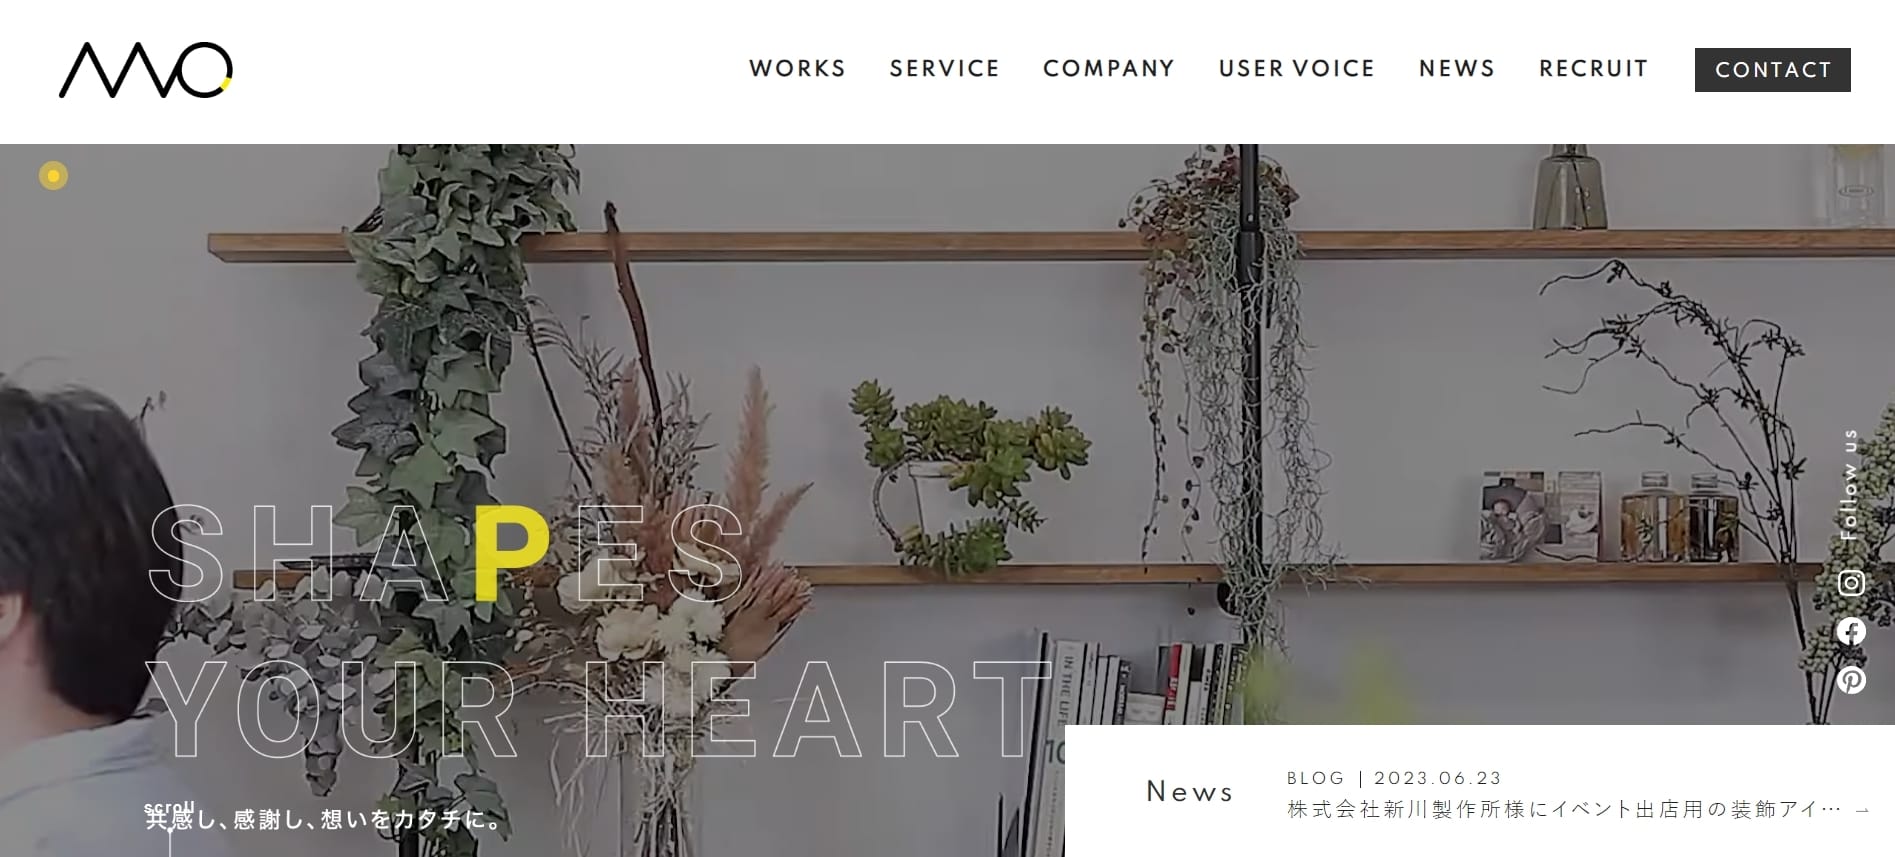Click the yellow dot cursor indicator
The height and width of the screenshot is (857, 1895).
pyautogui.click(x=53, y=176)
